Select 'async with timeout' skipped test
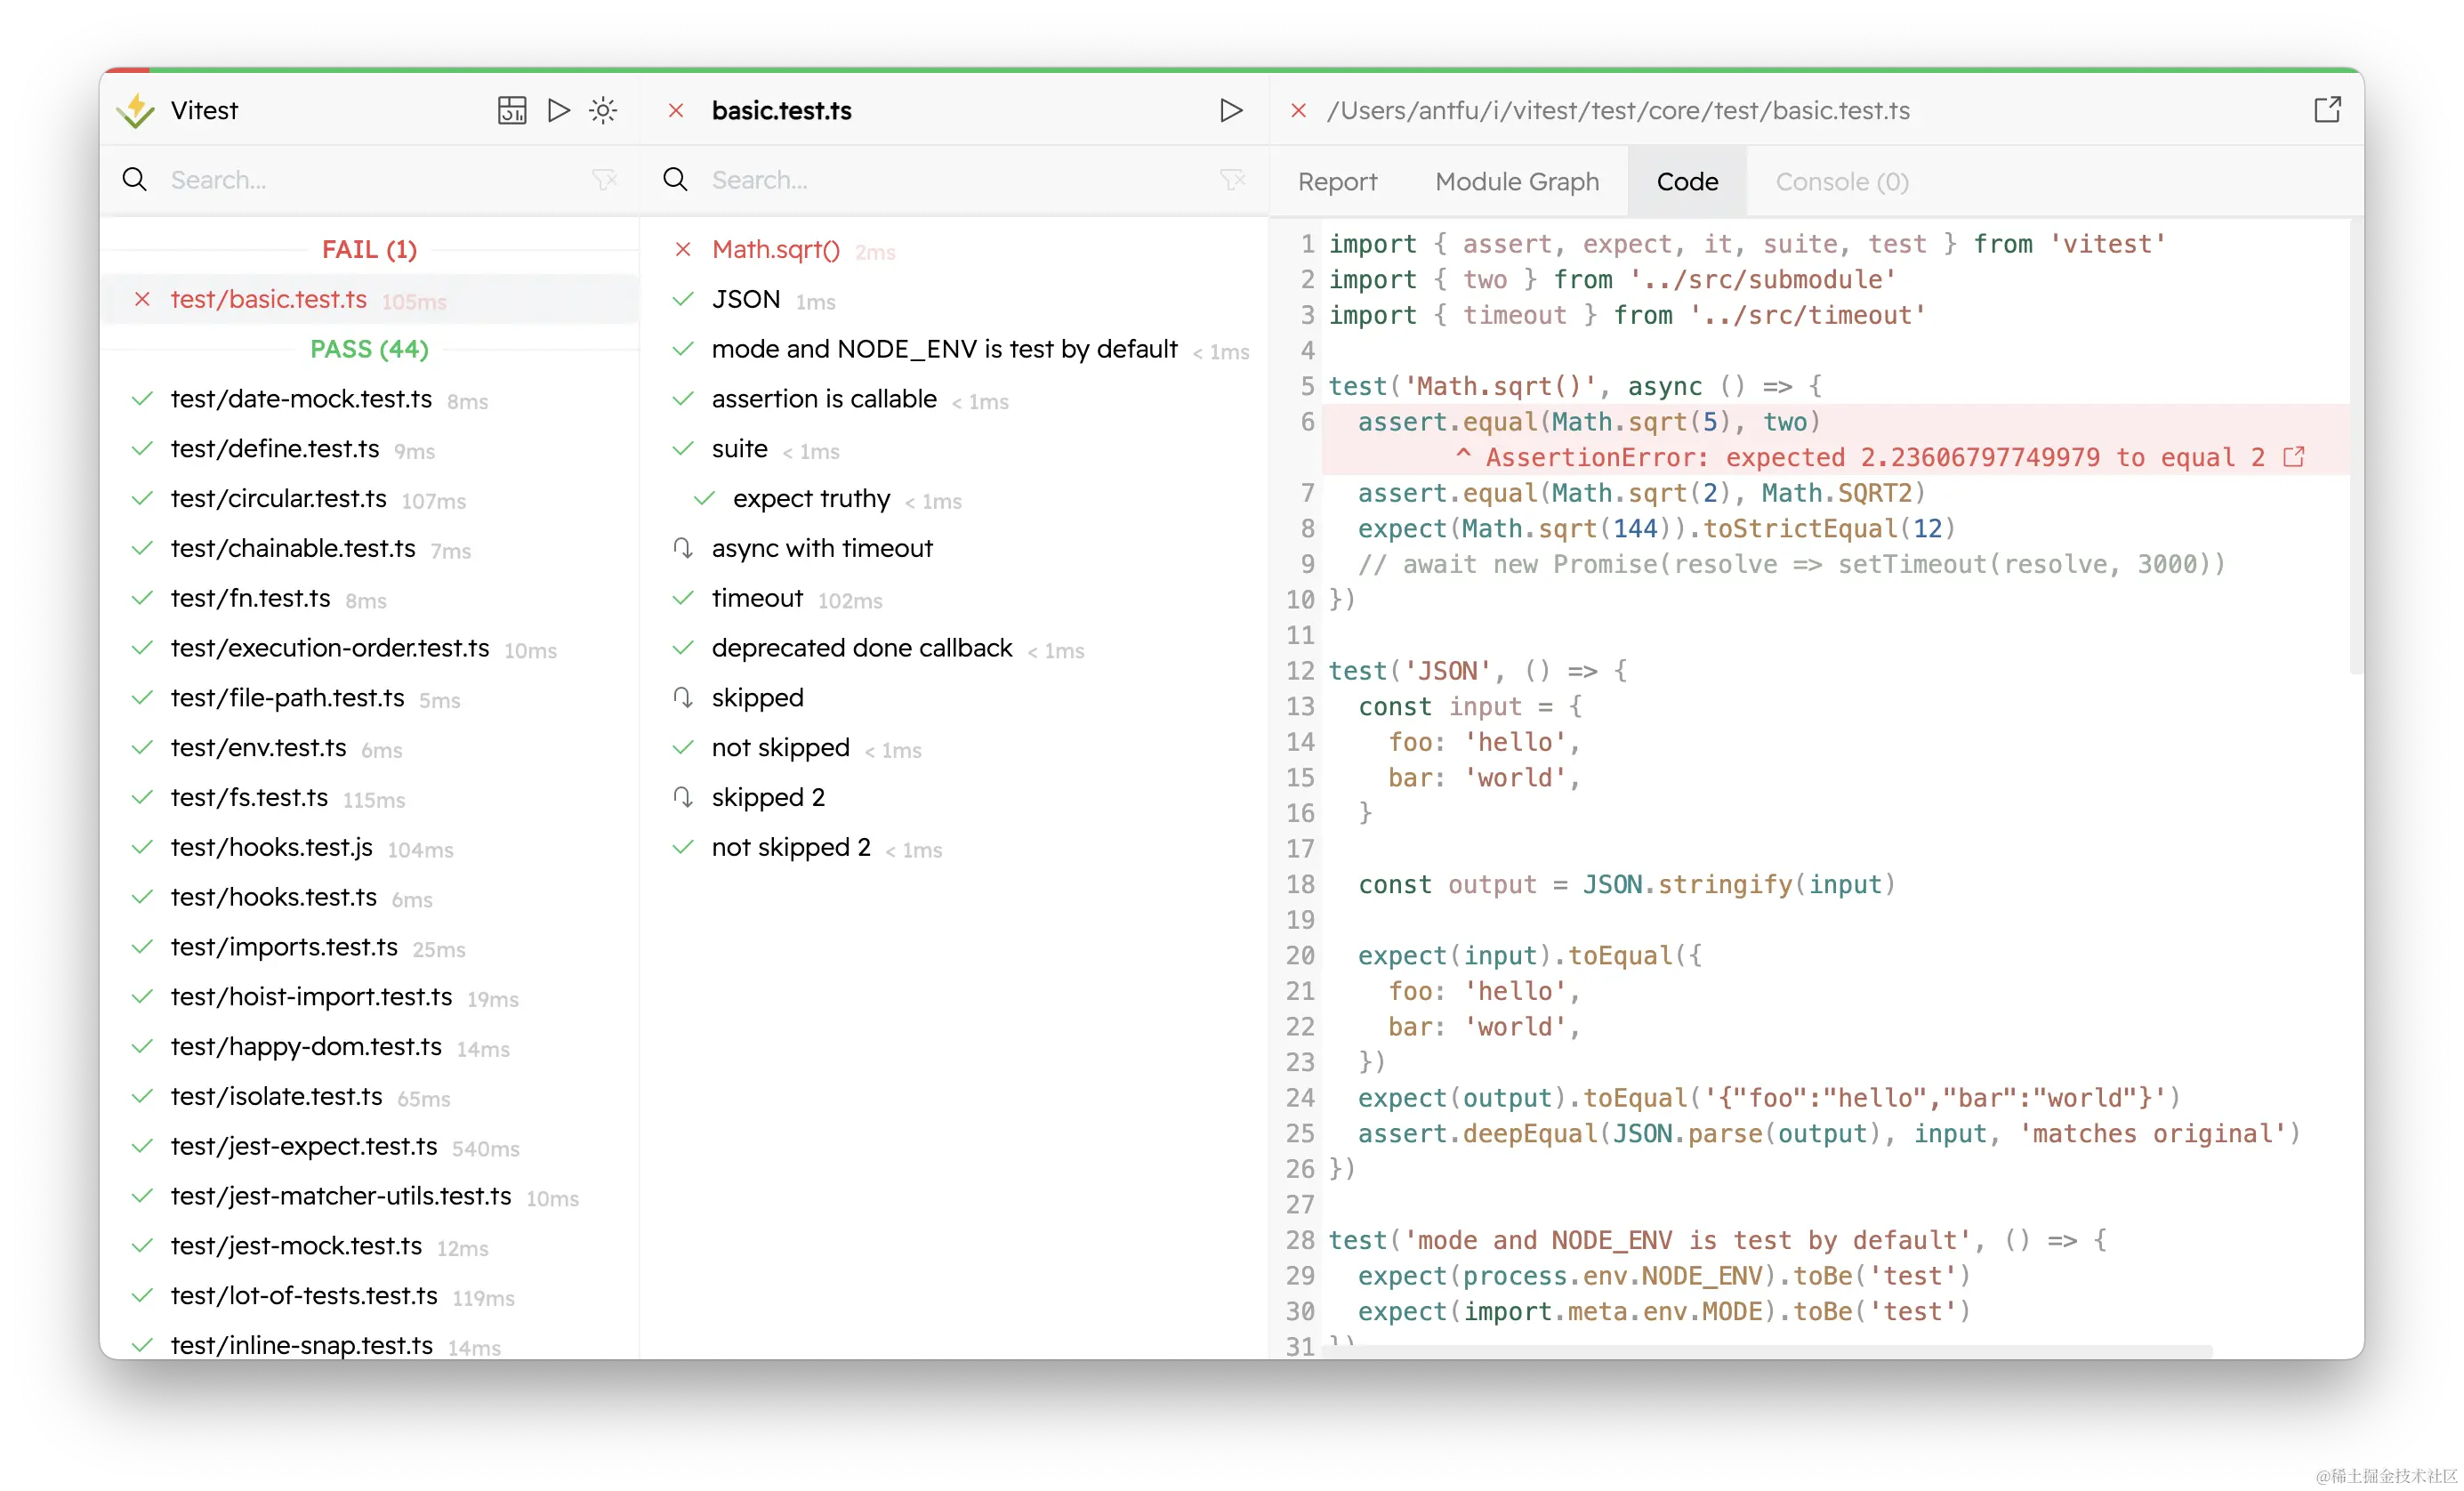2464x1491 pixels. pos(955,549)
